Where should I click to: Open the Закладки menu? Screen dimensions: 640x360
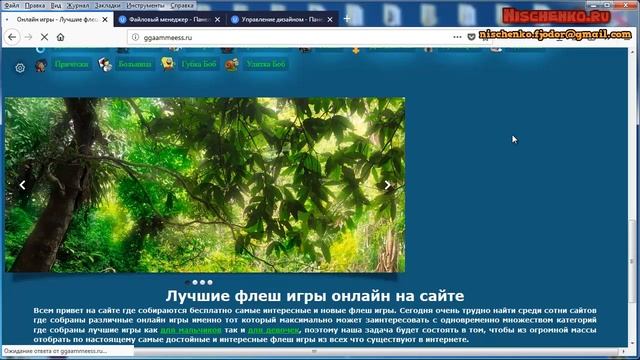point(108,5)
